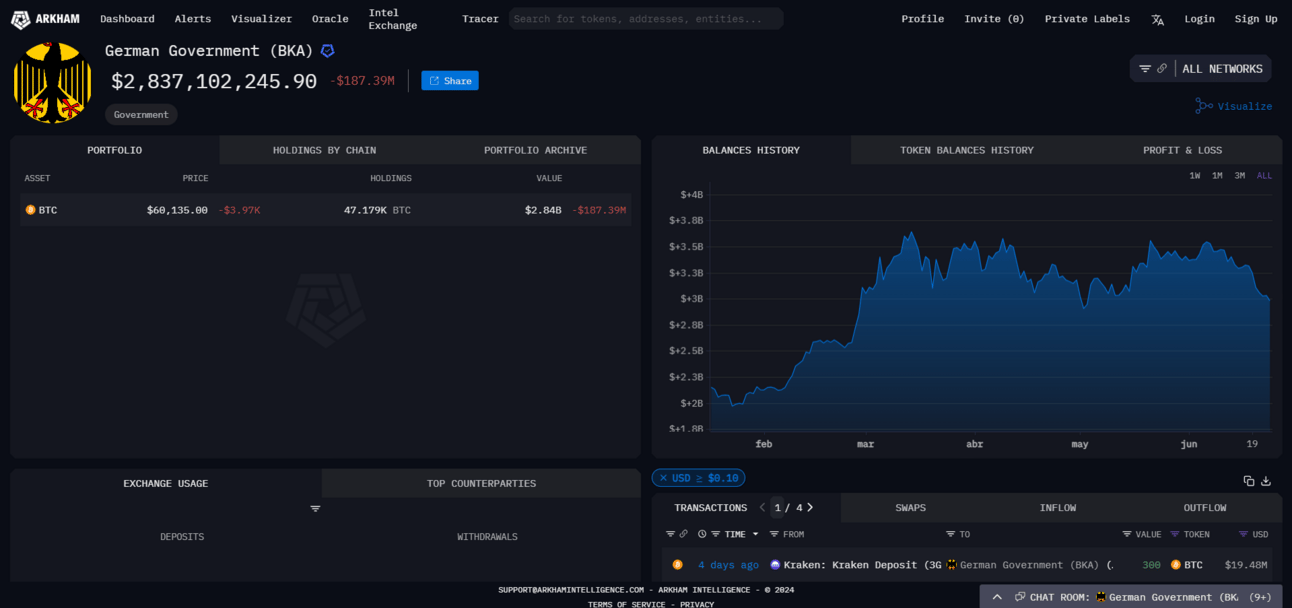Click the leftmost filter icon in transactions header
Viewport: 1292px width, 608px height.
pyautogui.click(x=671, y=534)
